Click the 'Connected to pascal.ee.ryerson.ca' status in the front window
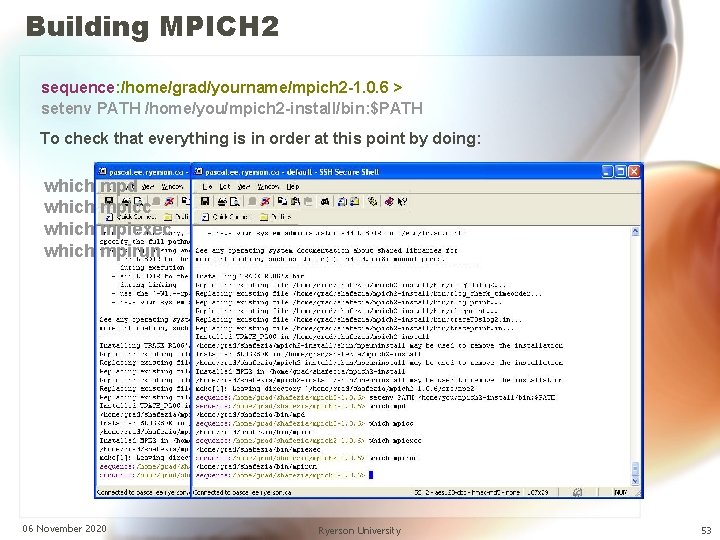Screen dimensions: 720x540 pyautogui.click(x=242, y=492)
